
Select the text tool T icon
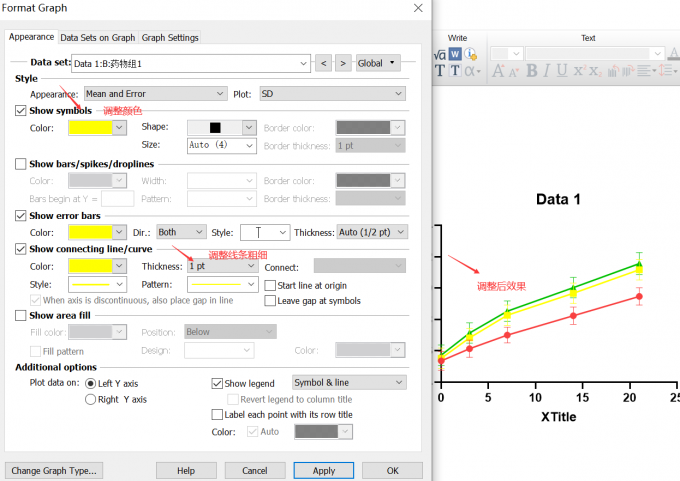[439, 71]
